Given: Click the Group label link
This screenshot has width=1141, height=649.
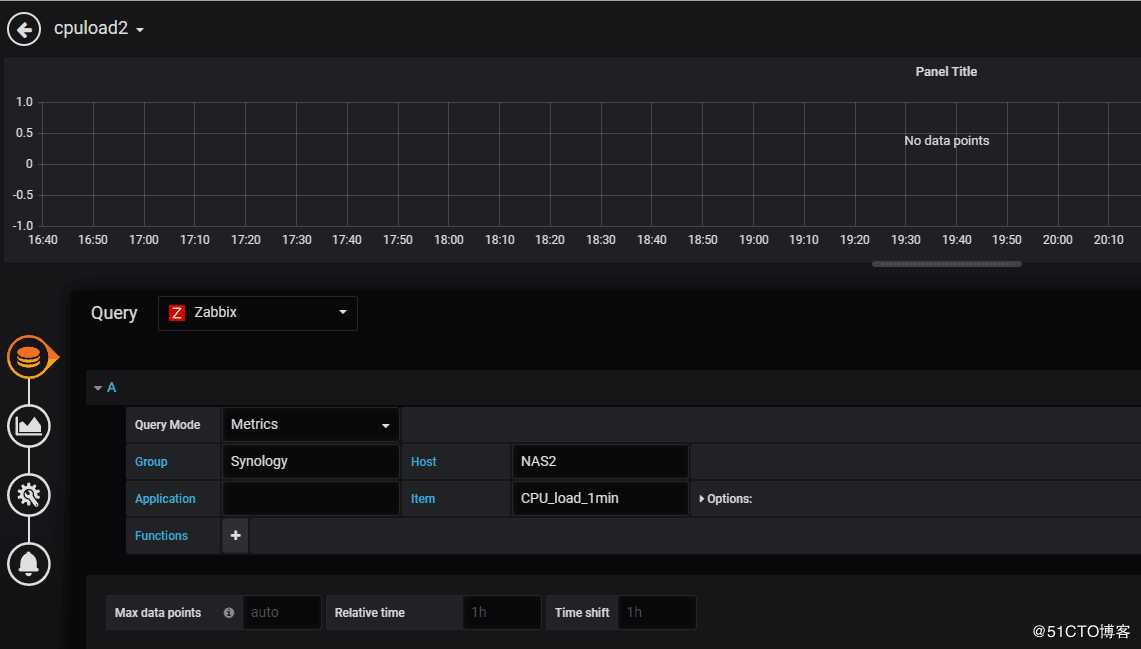Looking at the screenshot, I should coord(151,462).
